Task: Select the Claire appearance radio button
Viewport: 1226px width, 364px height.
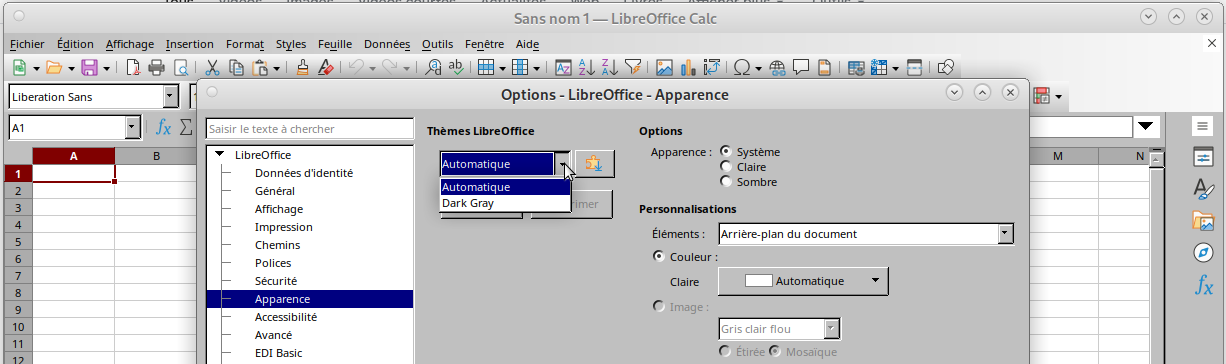Action: pos(726,167)
